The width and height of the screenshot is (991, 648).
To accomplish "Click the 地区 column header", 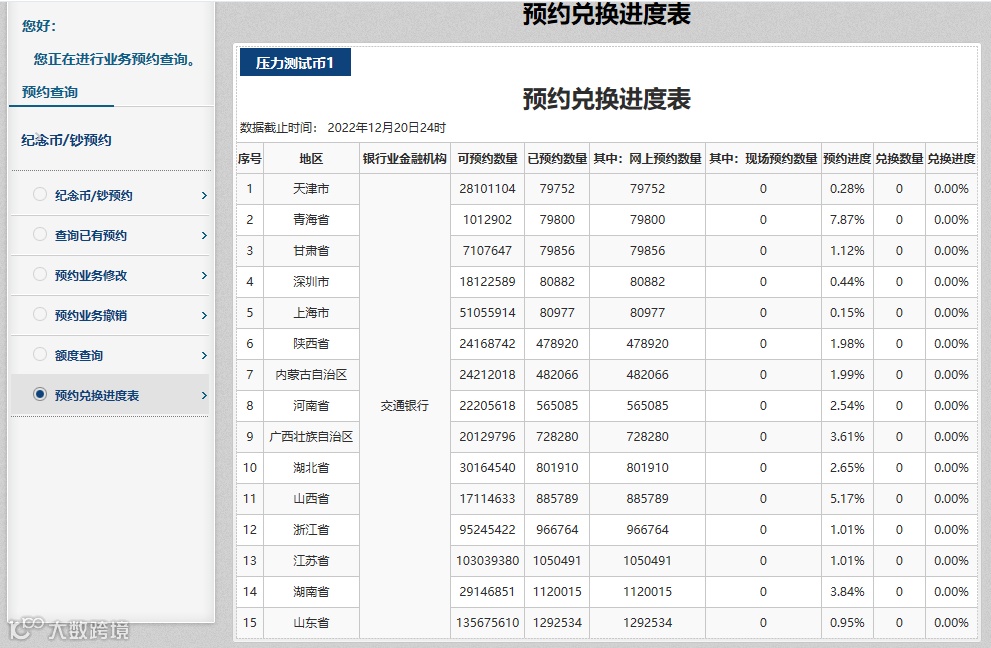I will pos(311,159).
